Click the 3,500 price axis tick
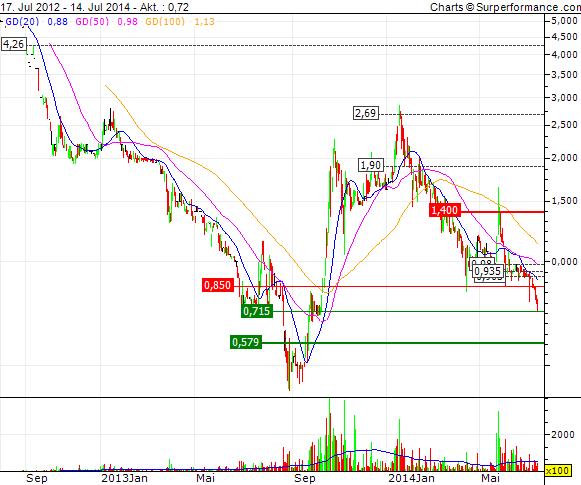The width and height of the screenshot is (581, 485). click(x=564, y=74)
